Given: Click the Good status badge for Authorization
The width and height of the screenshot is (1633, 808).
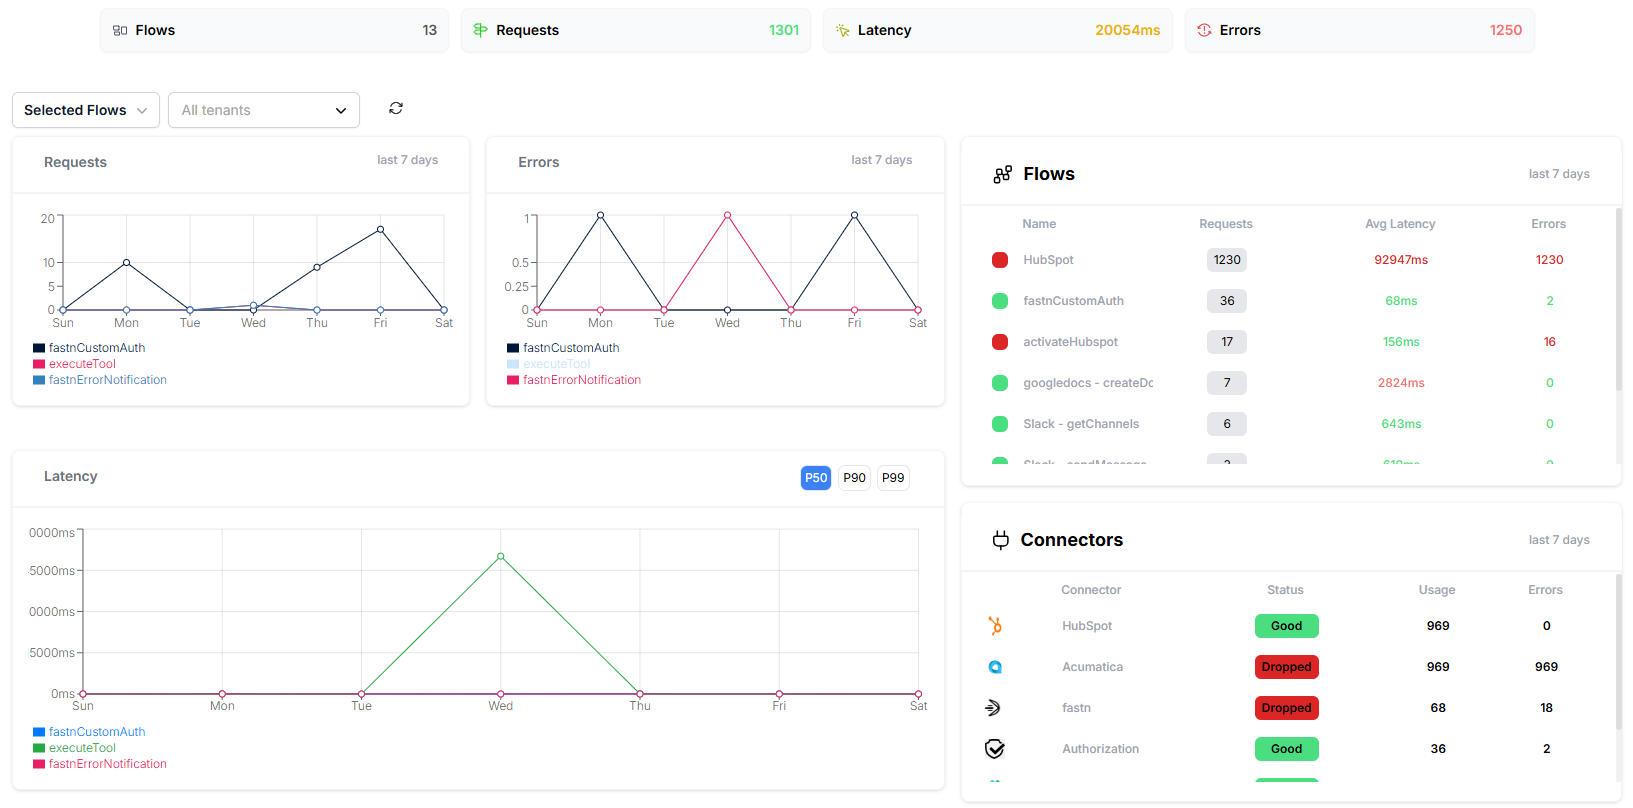Looking at the screenshot, I should click(1287, 749).
